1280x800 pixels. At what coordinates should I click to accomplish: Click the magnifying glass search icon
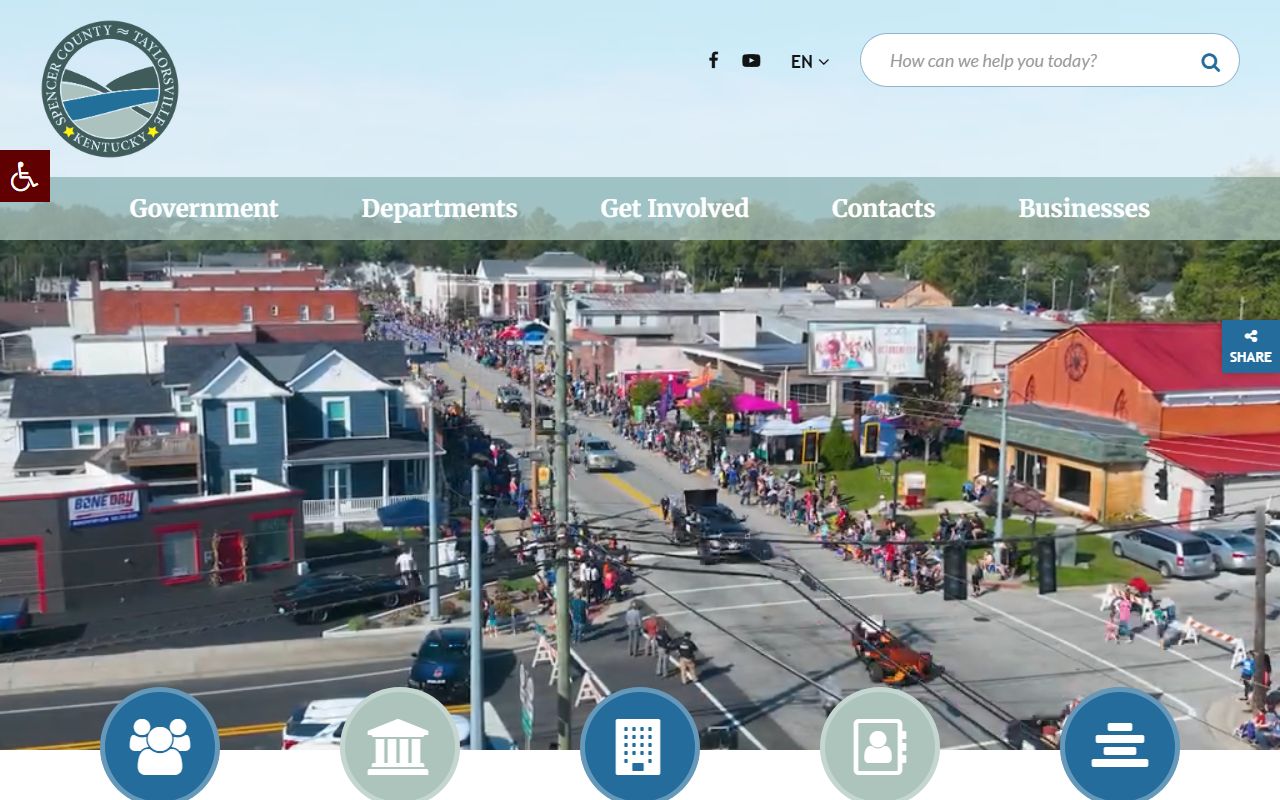point(1210,62)
